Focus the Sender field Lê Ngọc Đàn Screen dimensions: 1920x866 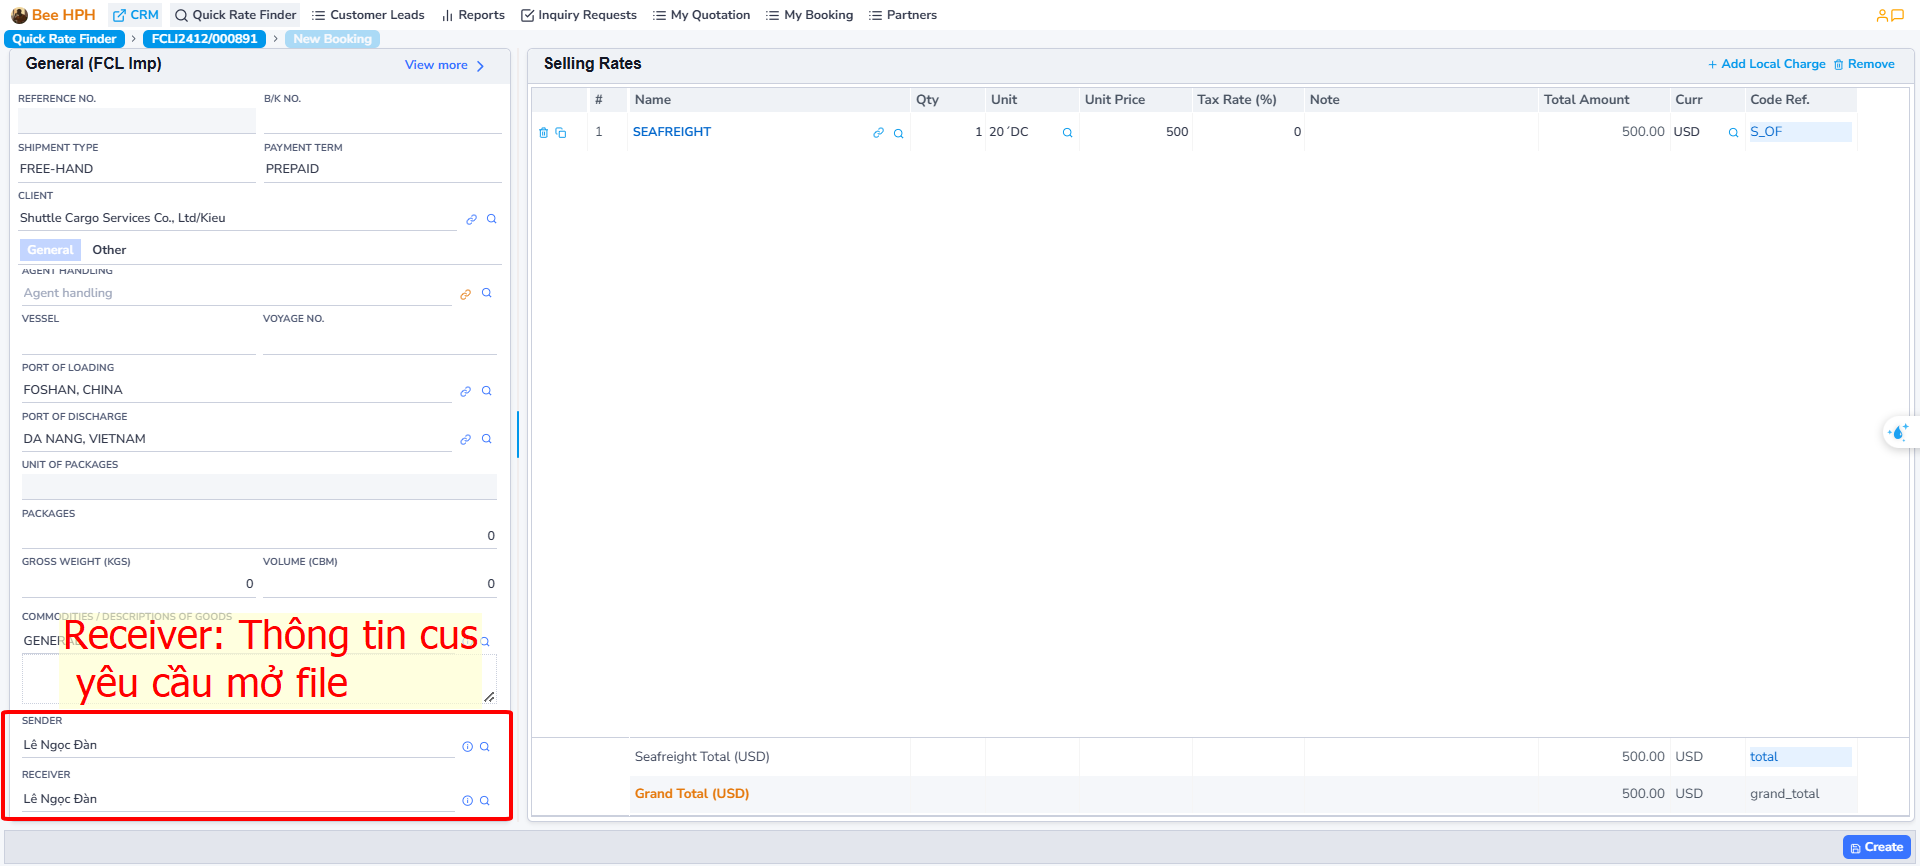click(x=238, y=746)
